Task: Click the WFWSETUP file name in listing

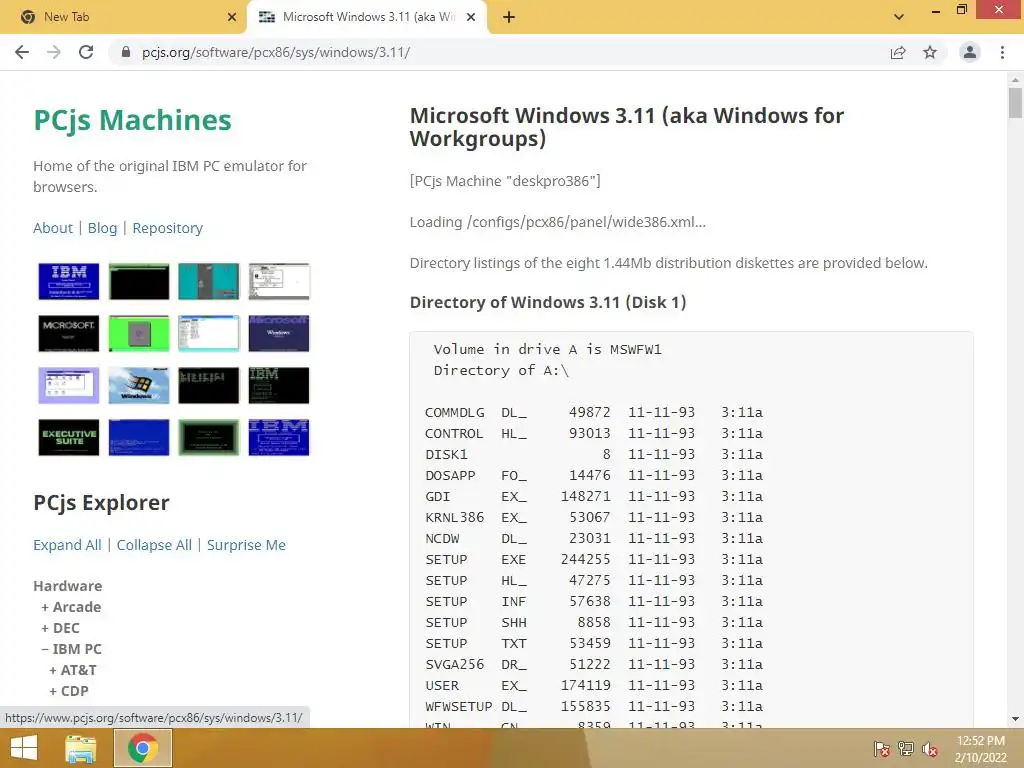Action: click(x=458, y=706)
